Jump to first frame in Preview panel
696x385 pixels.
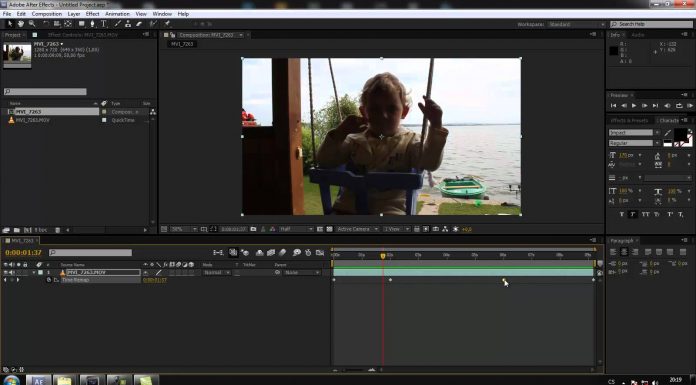click(613, 106)
